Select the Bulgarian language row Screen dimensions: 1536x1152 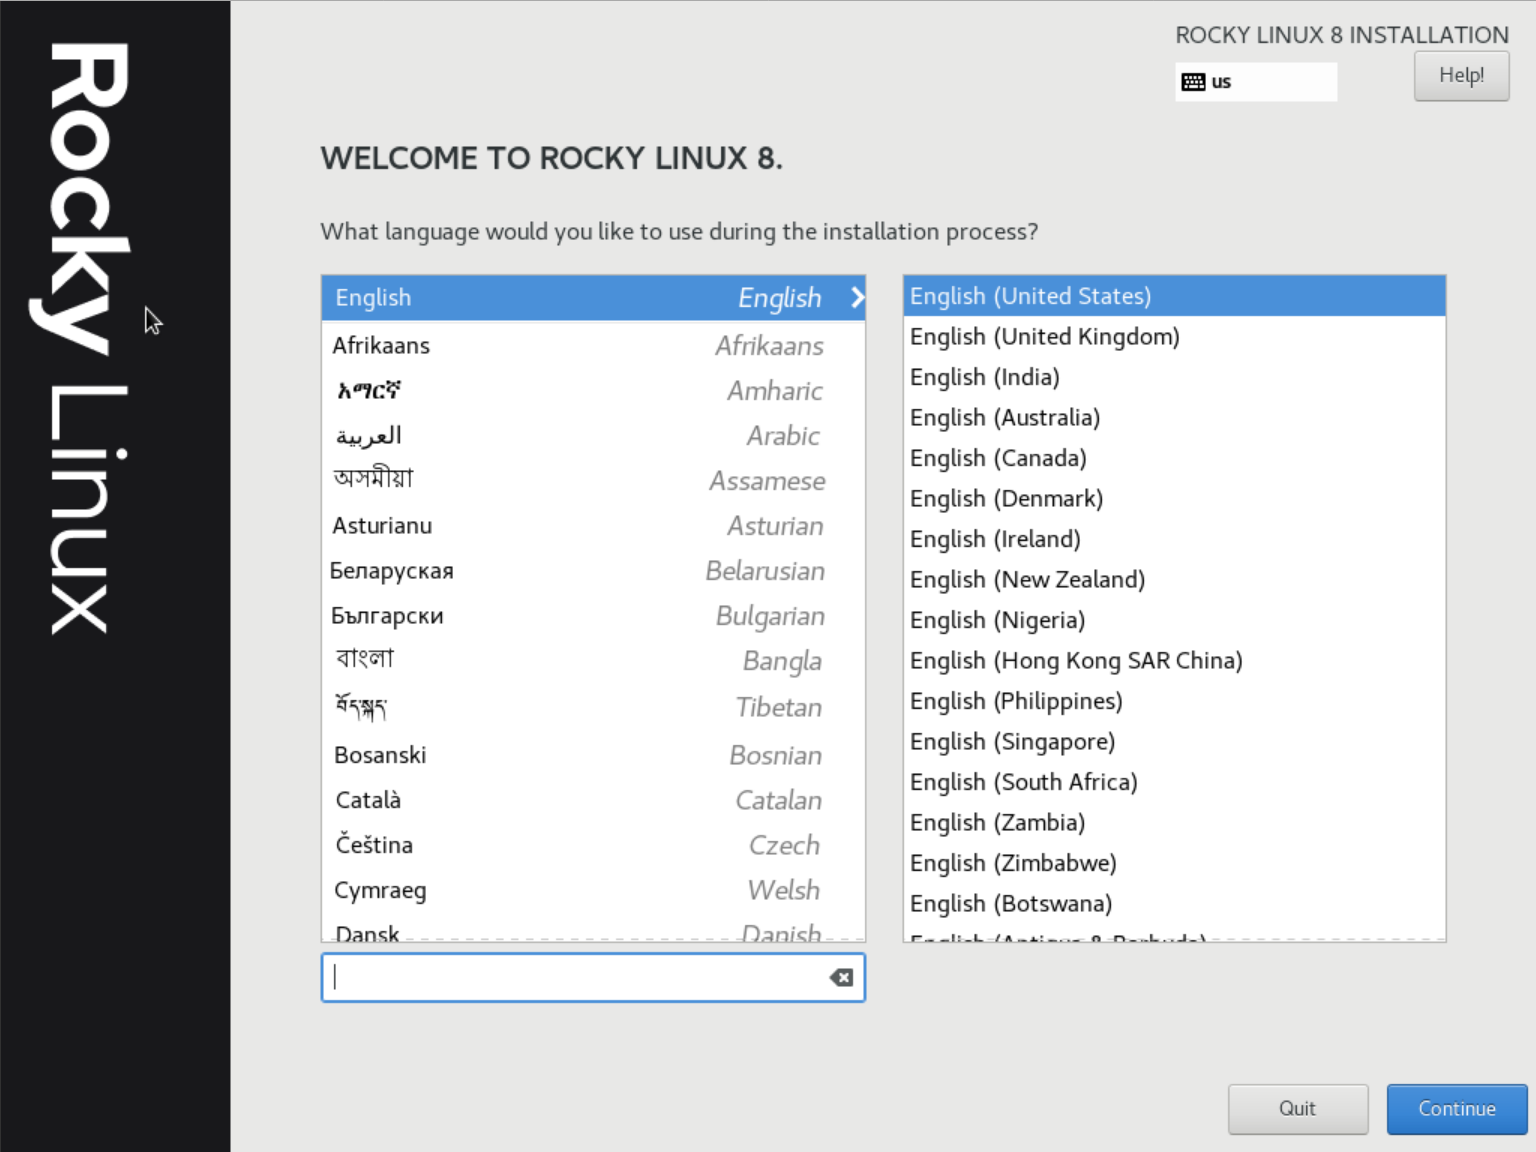pos(593,615)
